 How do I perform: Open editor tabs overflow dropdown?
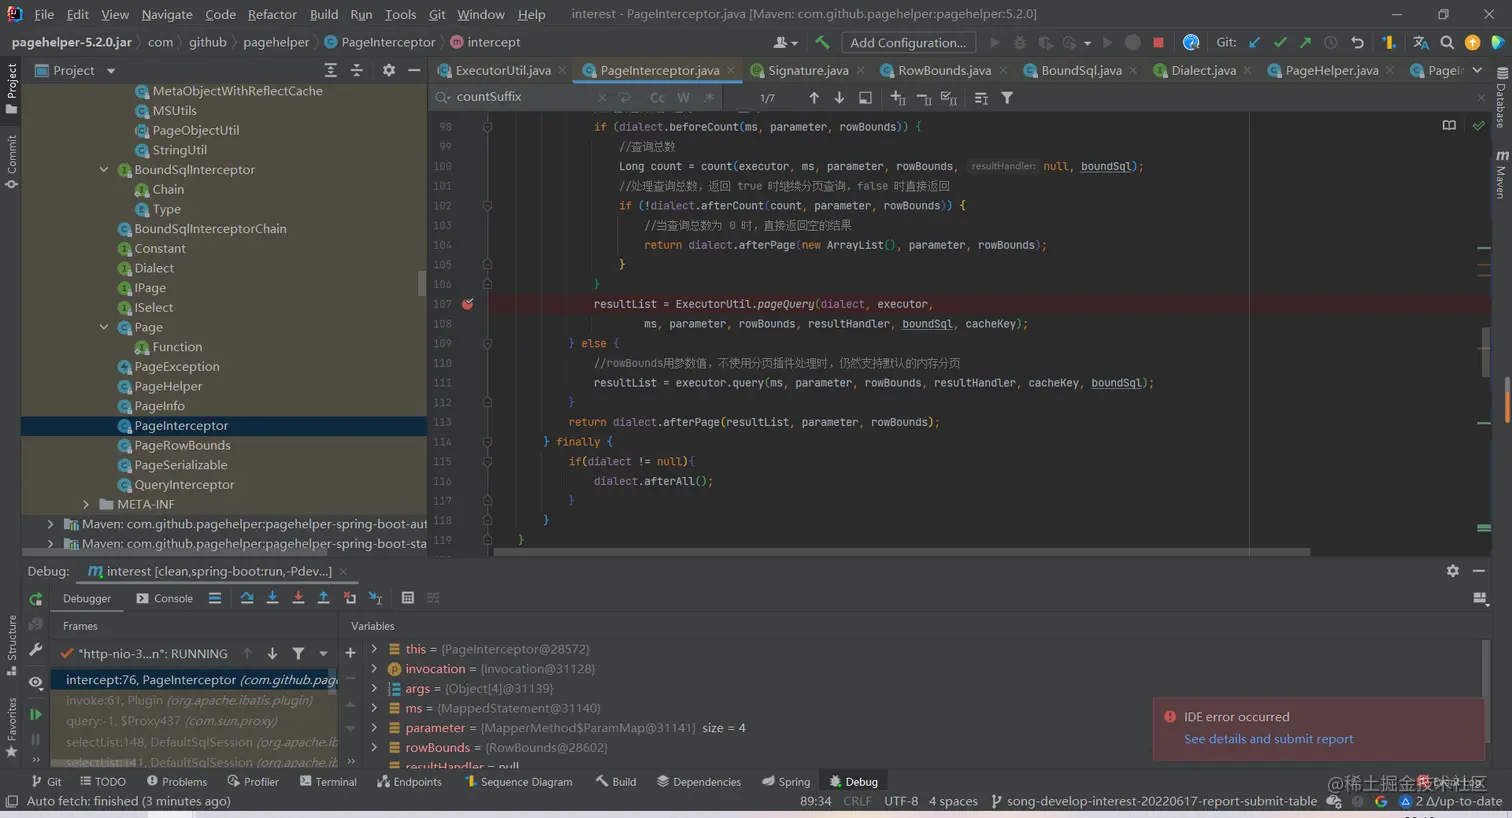1476,70
